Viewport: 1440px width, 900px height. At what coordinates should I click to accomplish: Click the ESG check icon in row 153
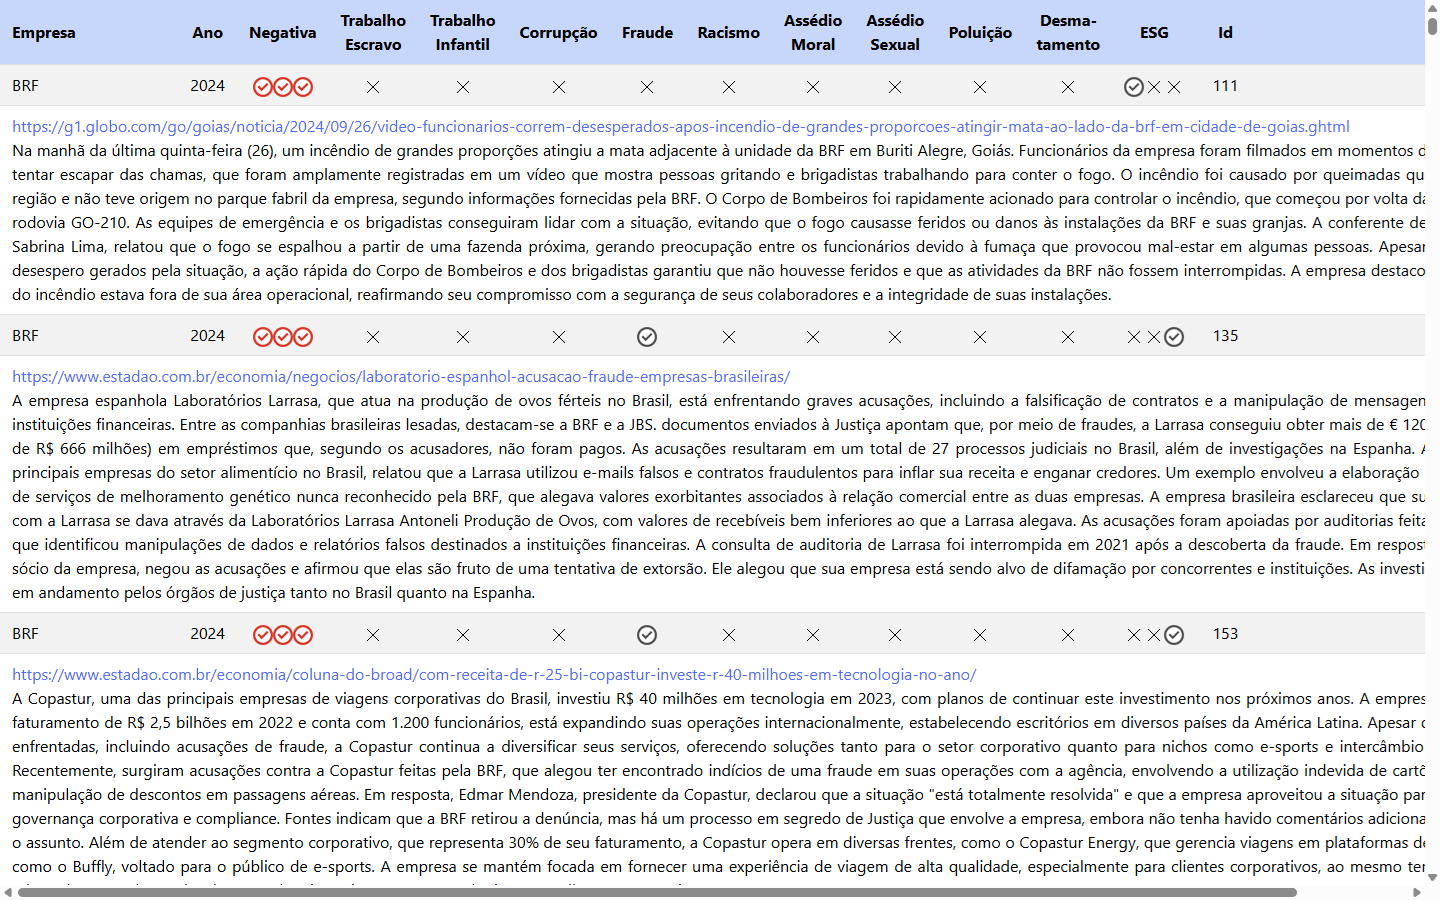(x=1174, y=635)
